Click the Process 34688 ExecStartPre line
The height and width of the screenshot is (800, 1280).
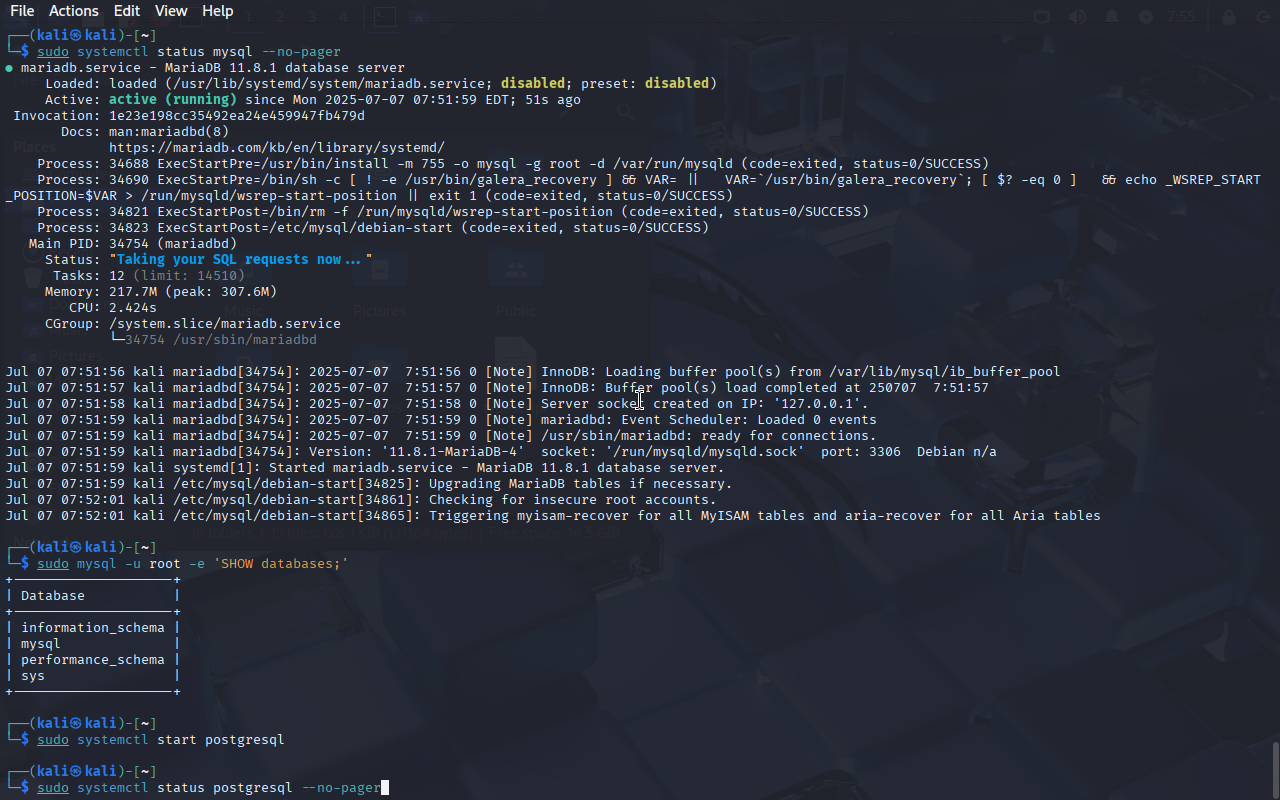coord(513,164)
